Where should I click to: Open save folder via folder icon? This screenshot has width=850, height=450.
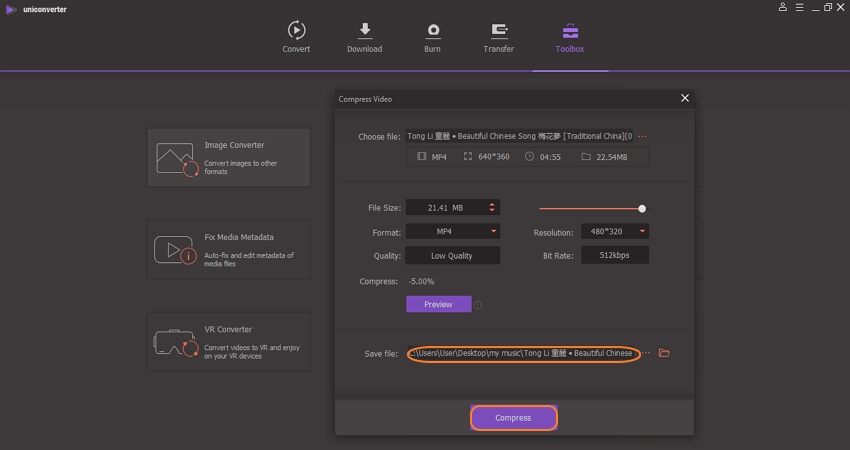[664, 353]
